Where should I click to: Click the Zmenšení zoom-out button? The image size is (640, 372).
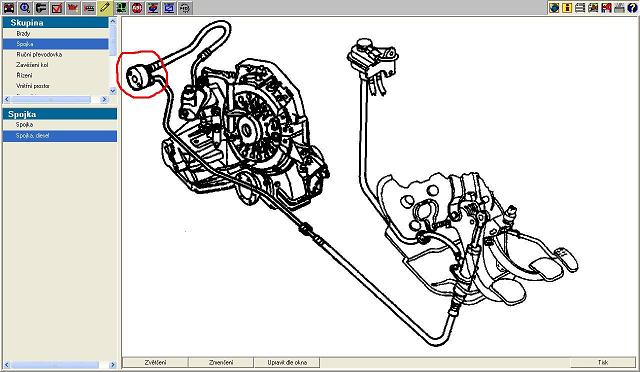221,362
